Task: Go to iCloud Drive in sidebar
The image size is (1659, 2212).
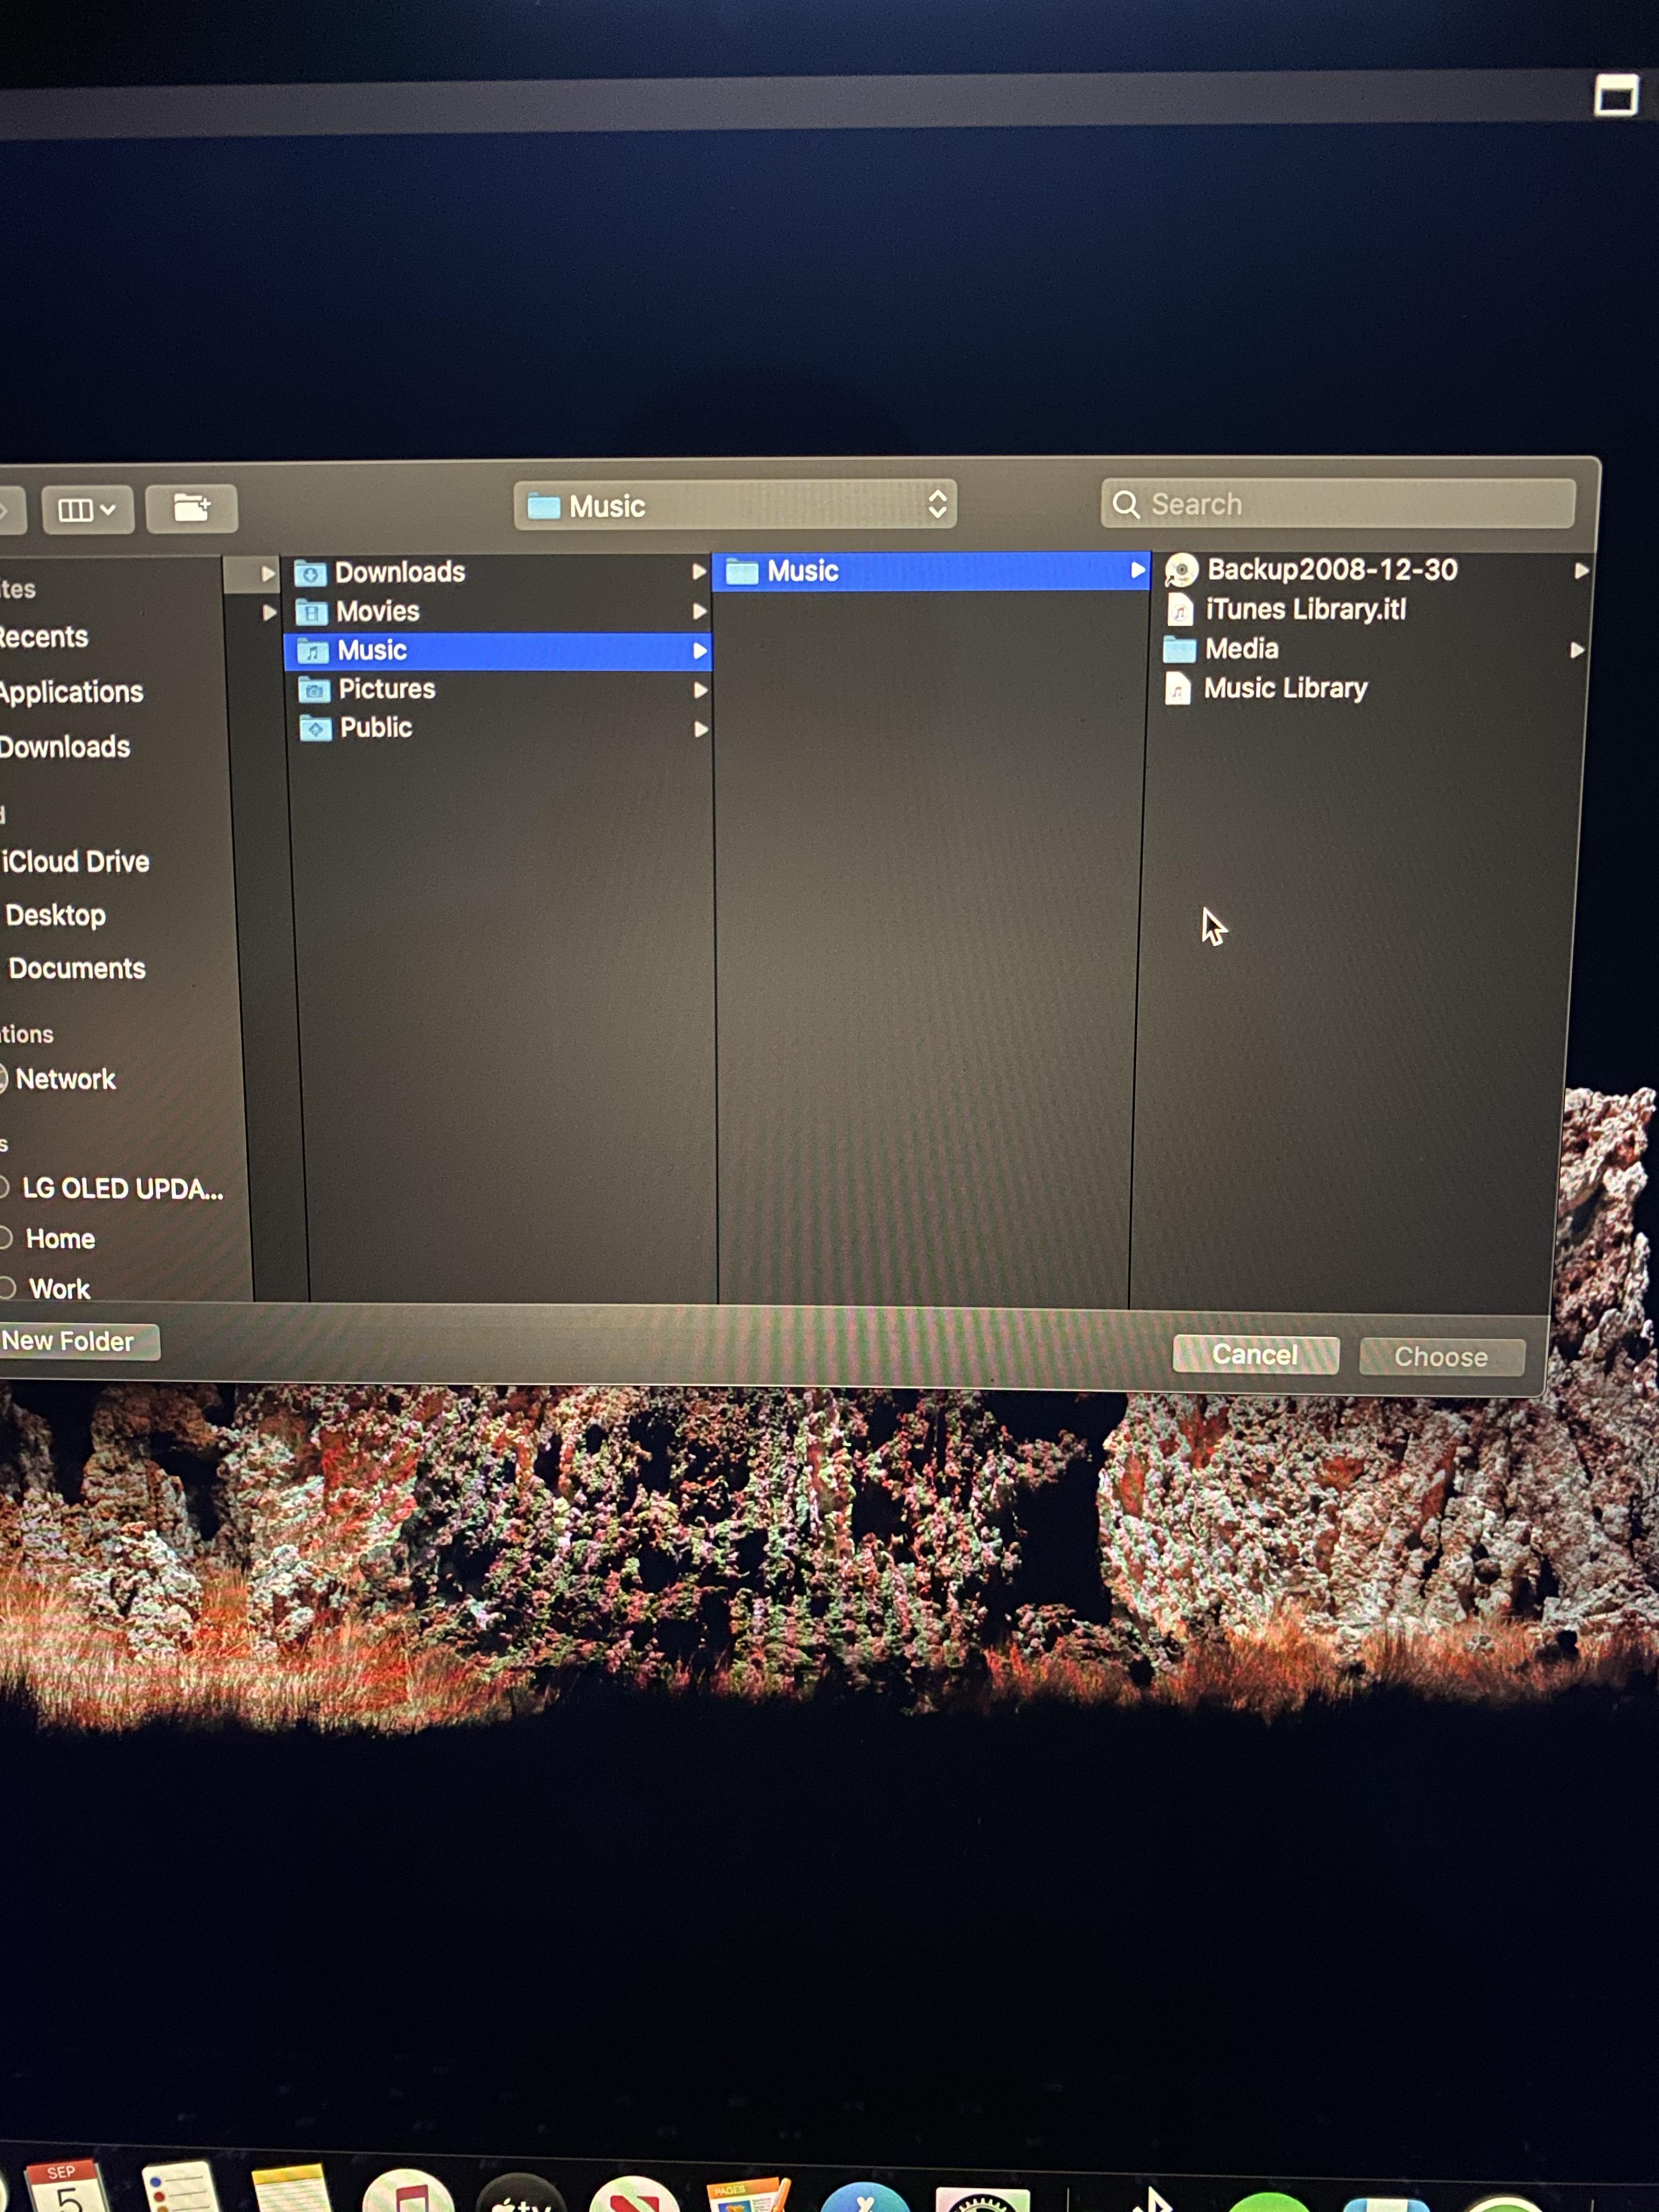Action: 76,861
